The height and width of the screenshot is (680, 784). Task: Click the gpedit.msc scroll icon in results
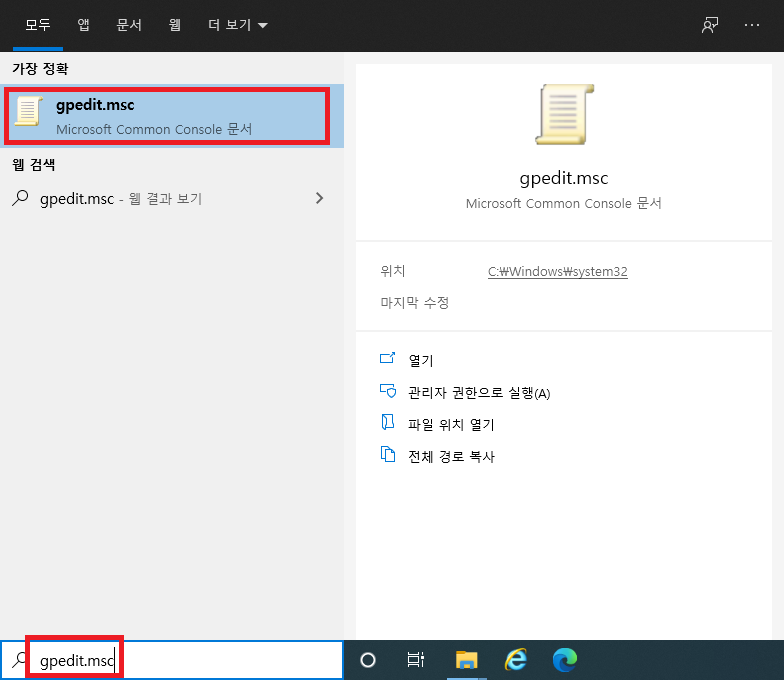28,111
